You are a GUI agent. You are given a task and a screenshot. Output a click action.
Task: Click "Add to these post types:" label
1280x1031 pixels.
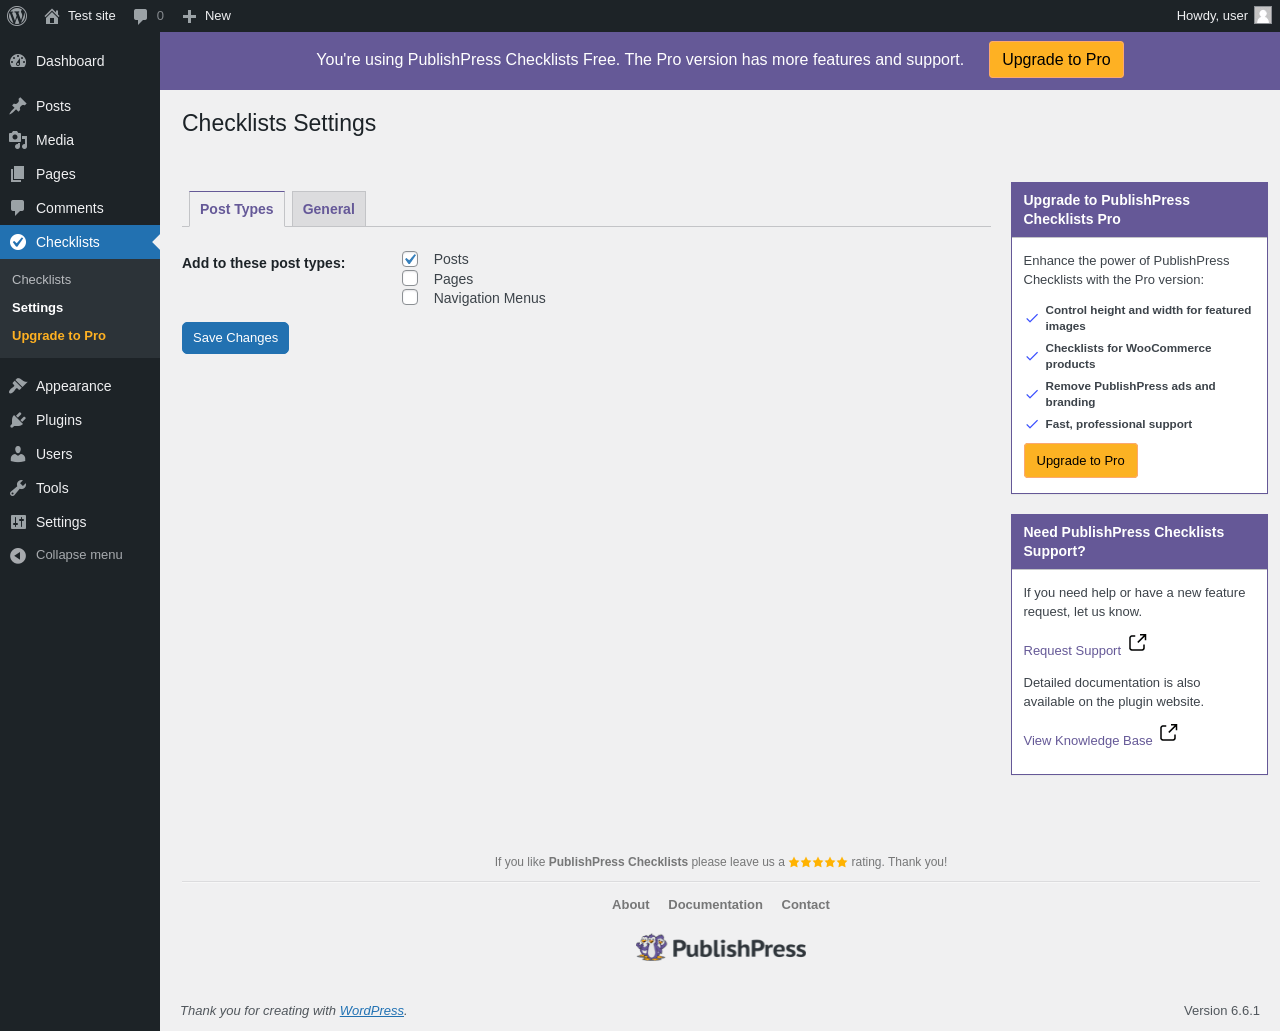pyautogui.click(x=263, y=263)
